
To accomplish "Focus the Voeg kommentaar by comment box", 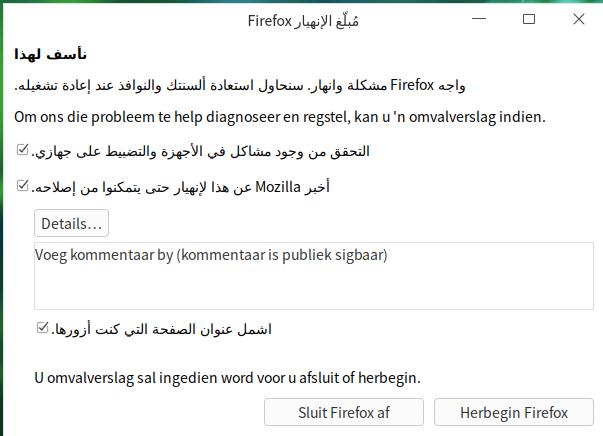I will 314,276.
